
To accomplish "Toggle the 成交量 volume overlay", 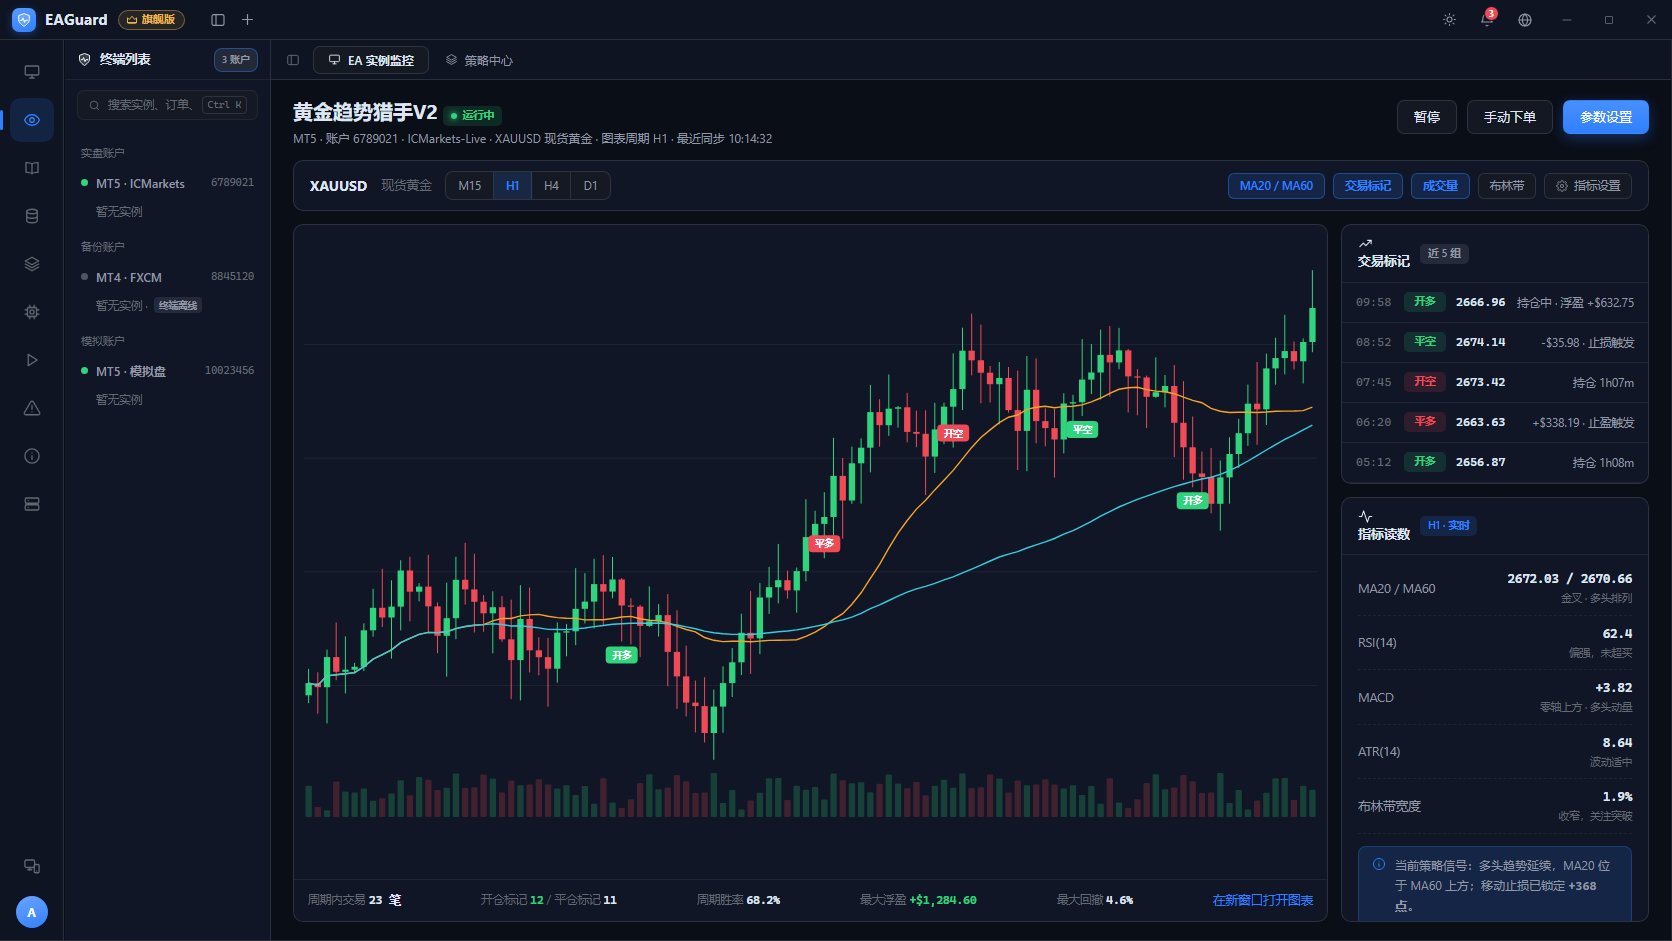I will 1440,186.
